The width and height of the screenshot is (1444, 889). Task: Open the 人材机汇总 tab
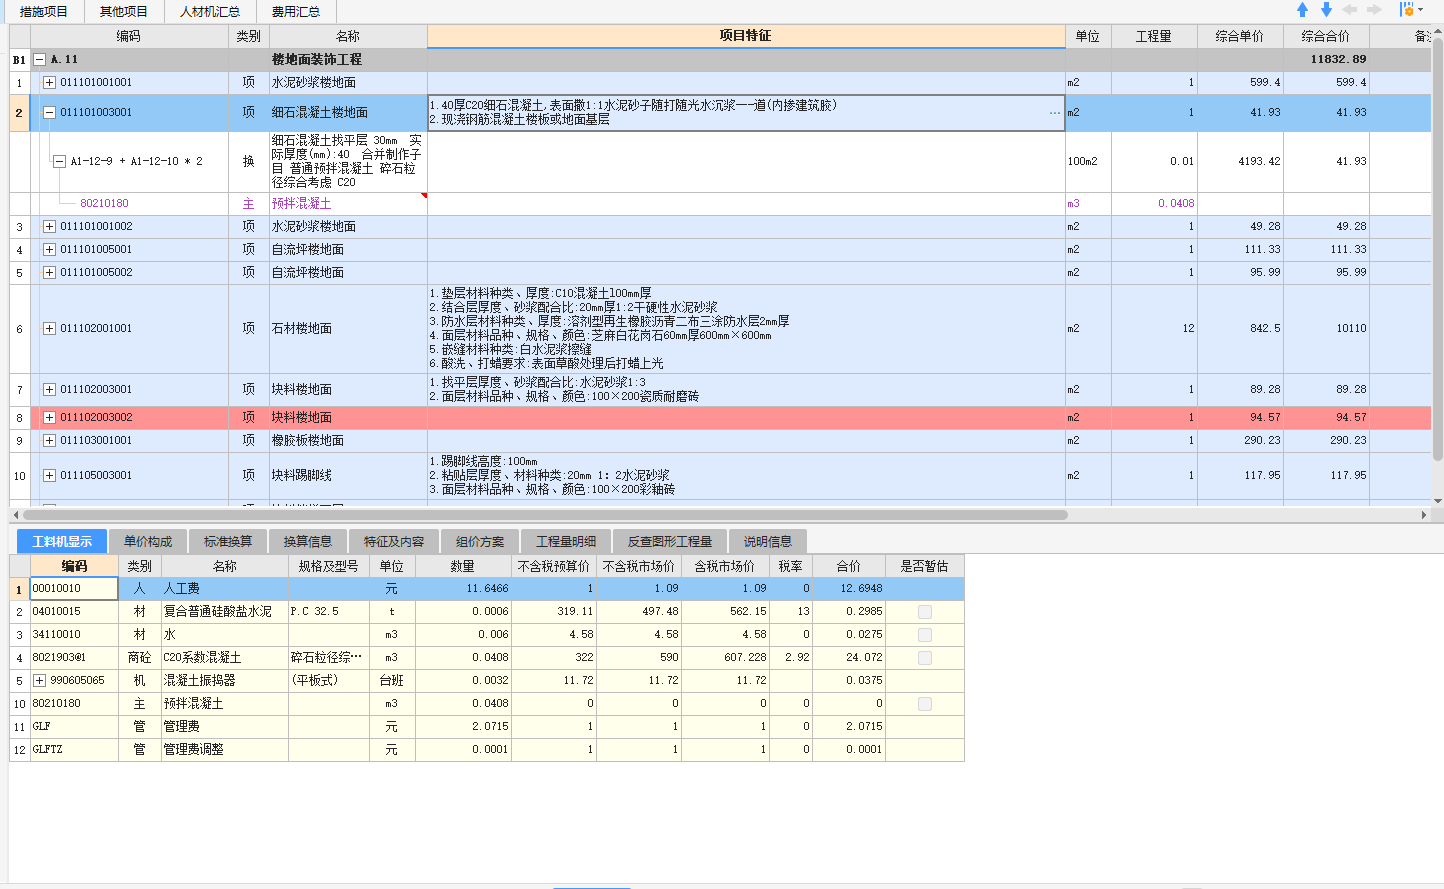[x=210, y=11]
